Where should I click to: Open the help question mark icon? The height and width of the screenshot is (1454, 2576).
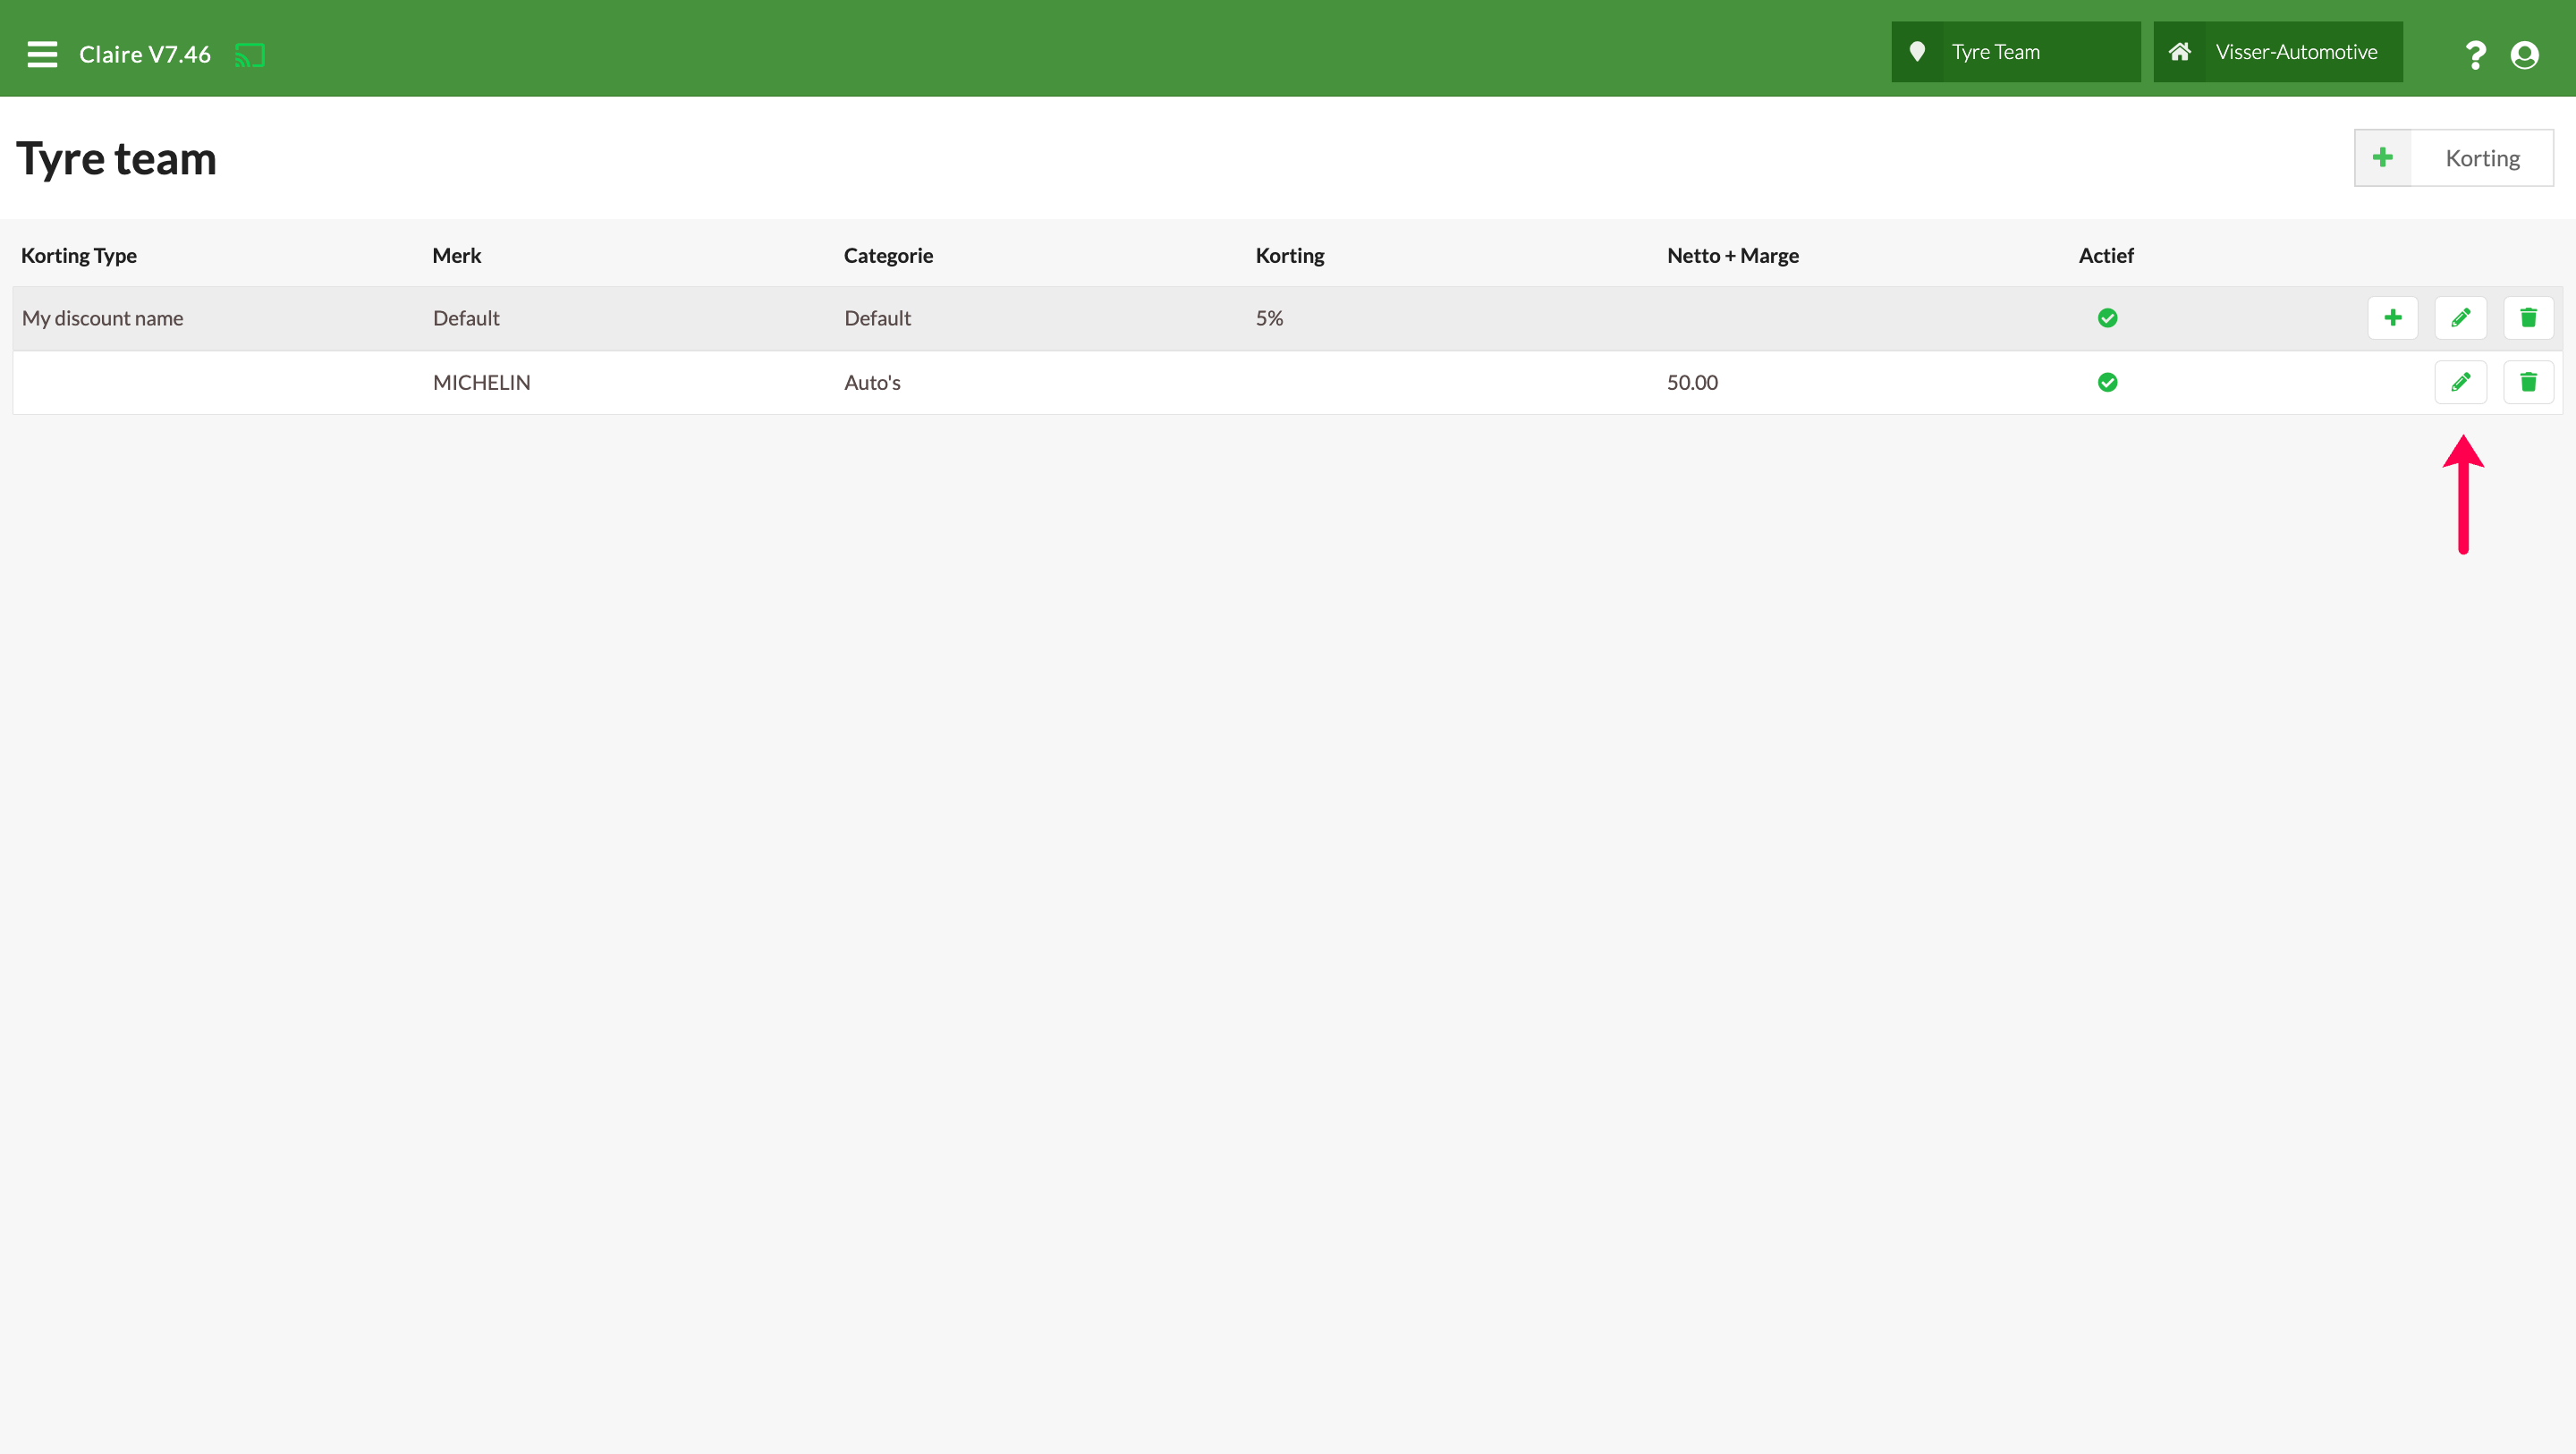coord(2475,54)
